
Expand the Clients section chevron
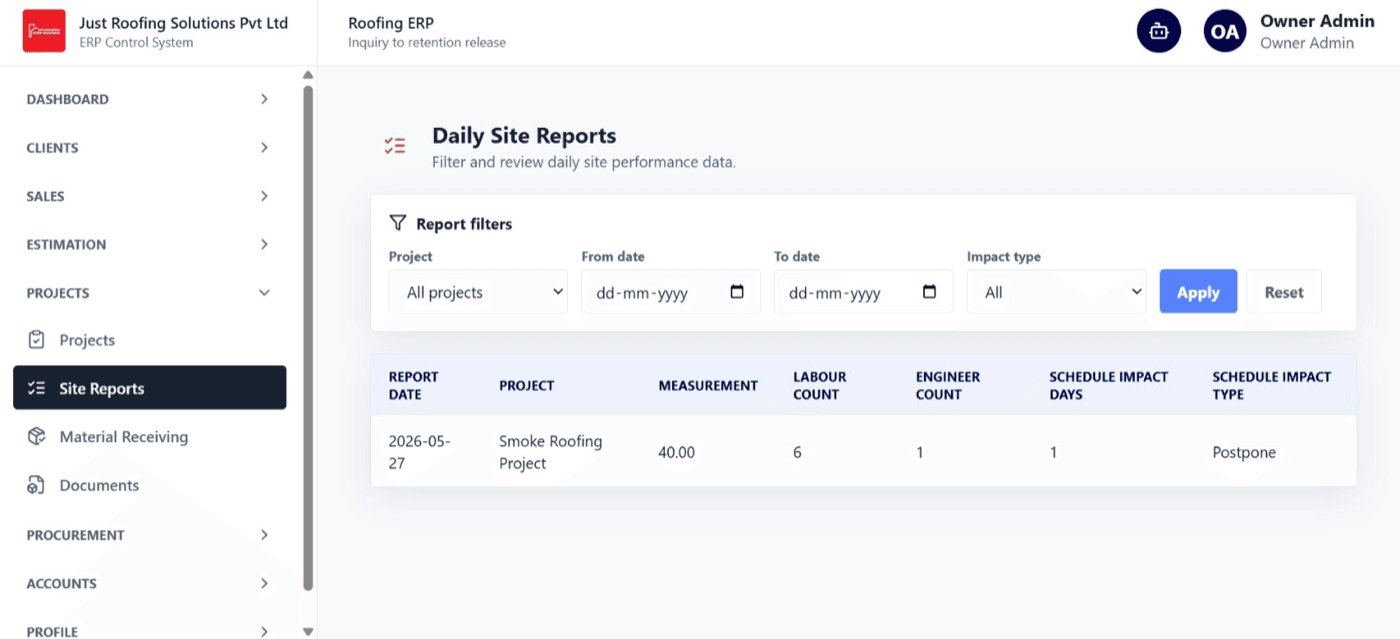click(264, 147)
